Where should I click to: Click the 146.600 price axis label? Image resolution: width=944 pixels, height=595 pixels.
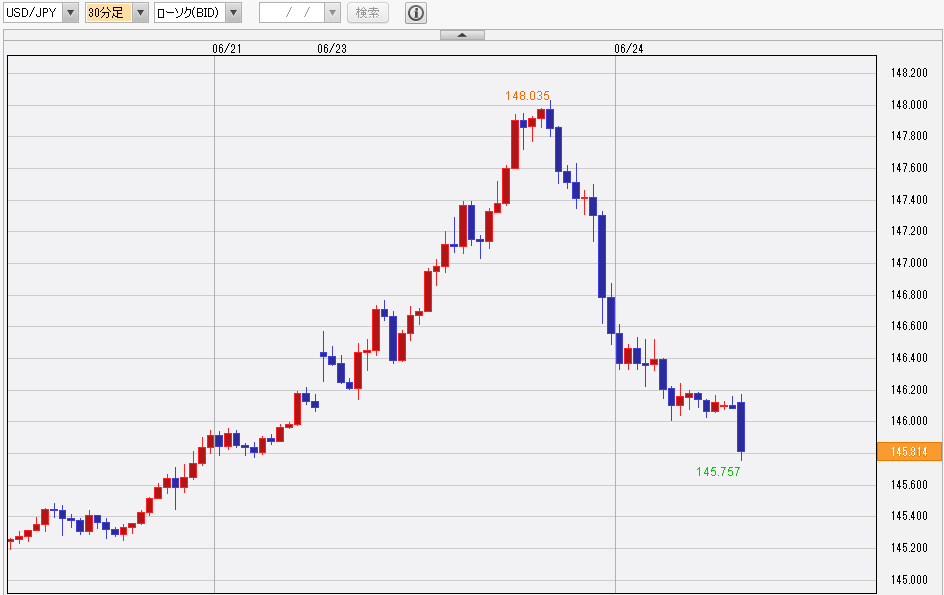coord(909,326)
